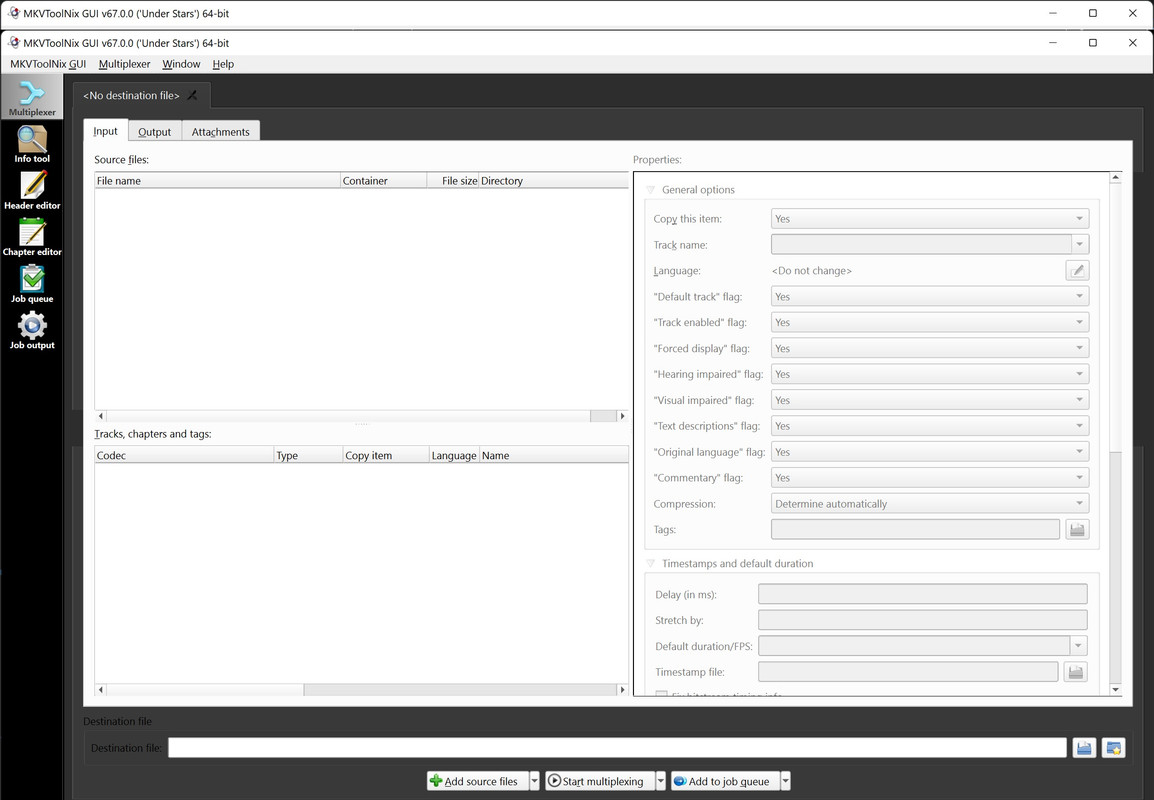Browse for the destination file
The width and height of the screenshot is (1154, 800).
[1084, 748]
